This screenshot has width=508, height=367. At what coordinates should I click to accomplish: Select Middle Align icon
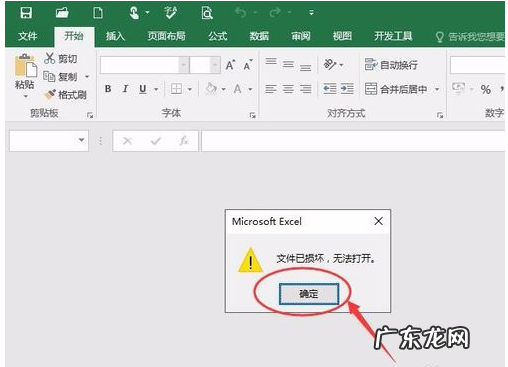(x=288, y=64)
